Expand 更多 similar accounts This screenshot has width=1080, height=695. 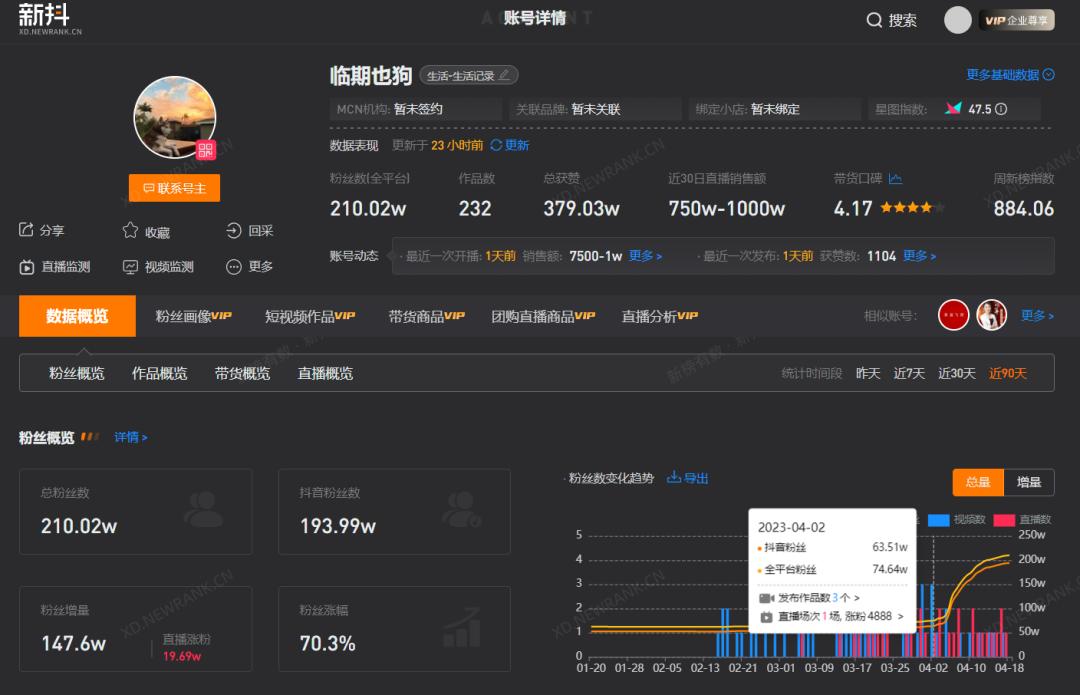[1037, 315]
